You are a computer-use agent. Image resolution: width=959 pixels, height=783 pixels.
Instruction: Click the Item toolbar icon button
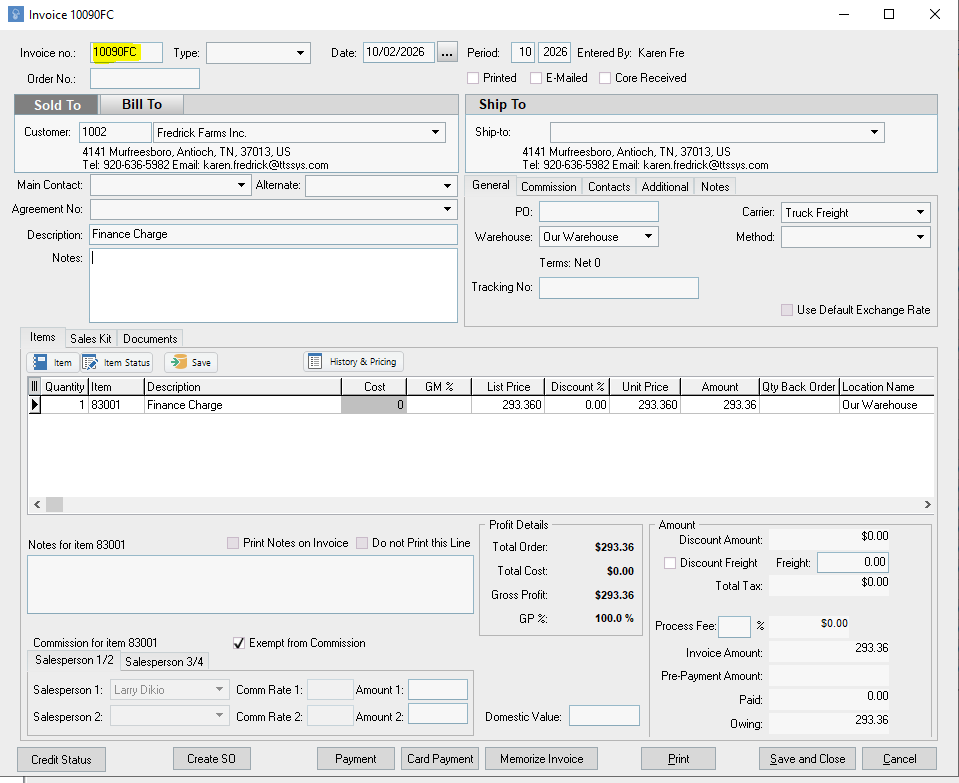point(53,362)
